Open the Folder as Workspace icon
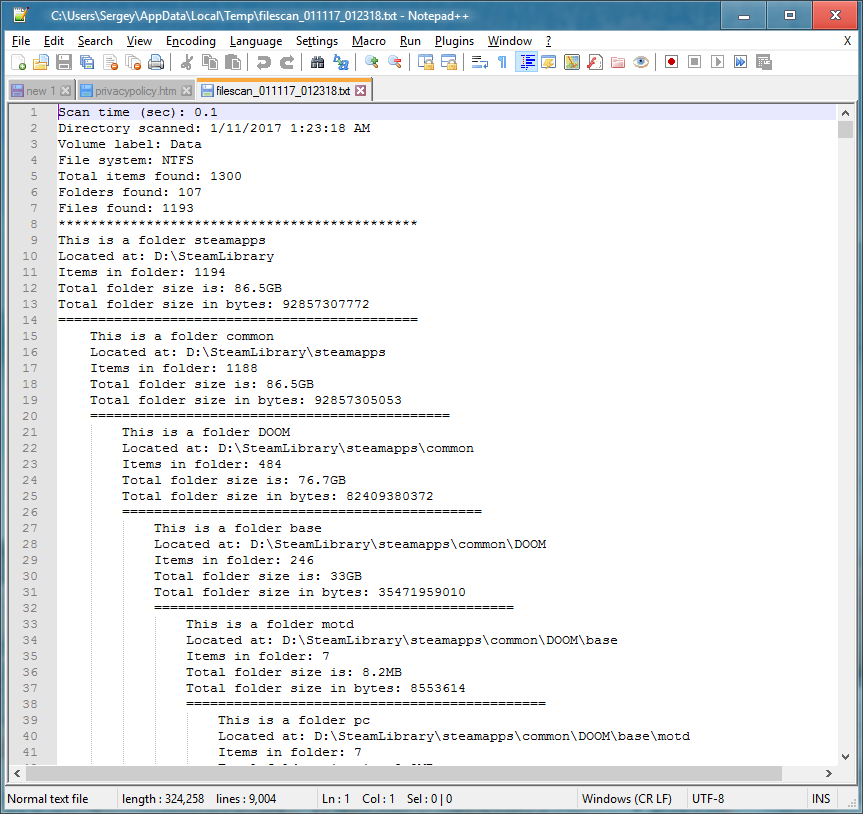The height and width of the screenshot is (814, 863). tap(618, 62)
